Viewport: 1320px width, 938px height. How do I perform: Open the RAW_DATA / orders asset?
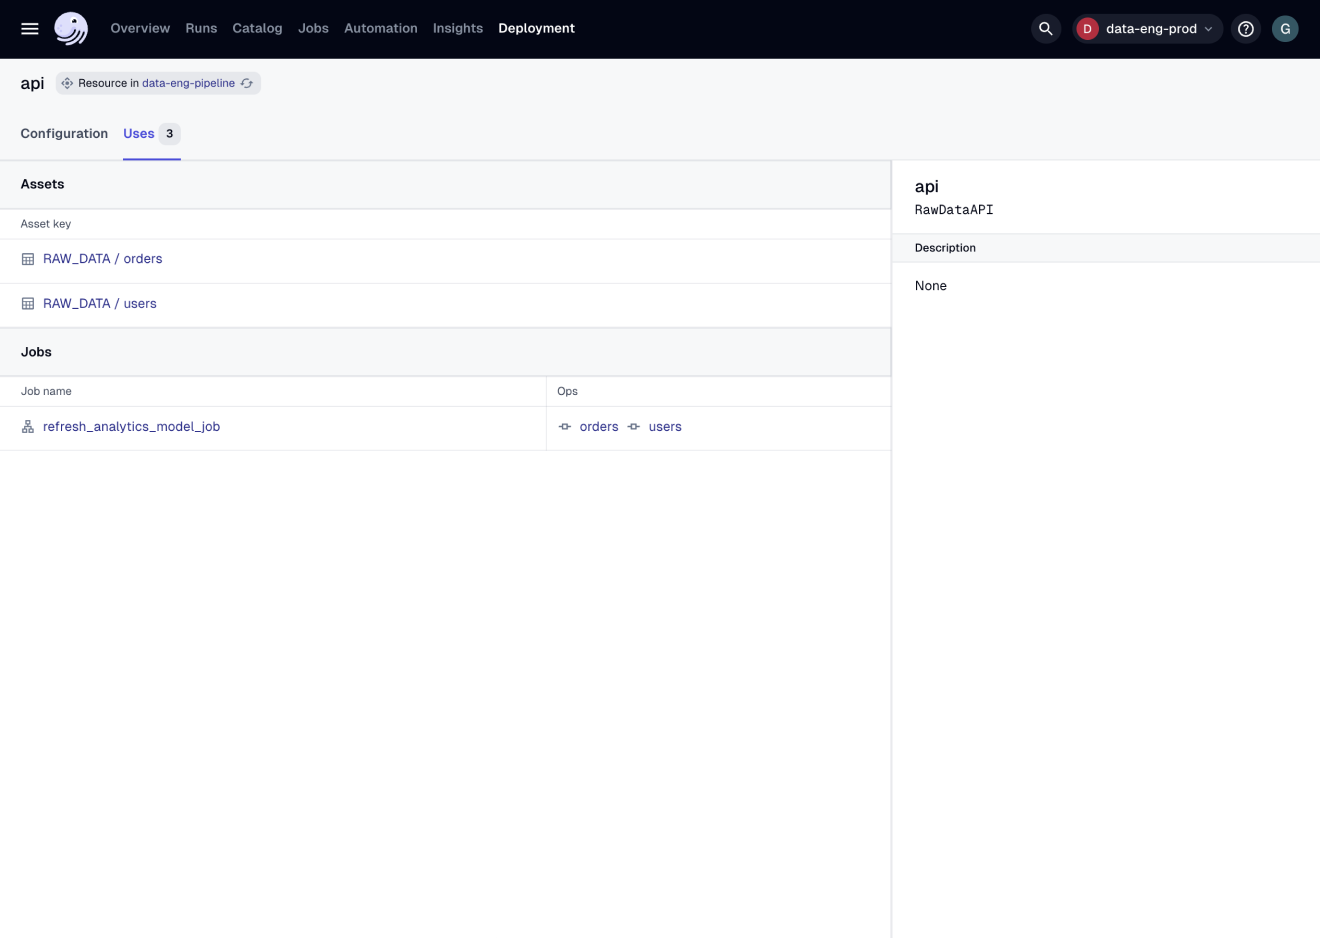[102, 258]
